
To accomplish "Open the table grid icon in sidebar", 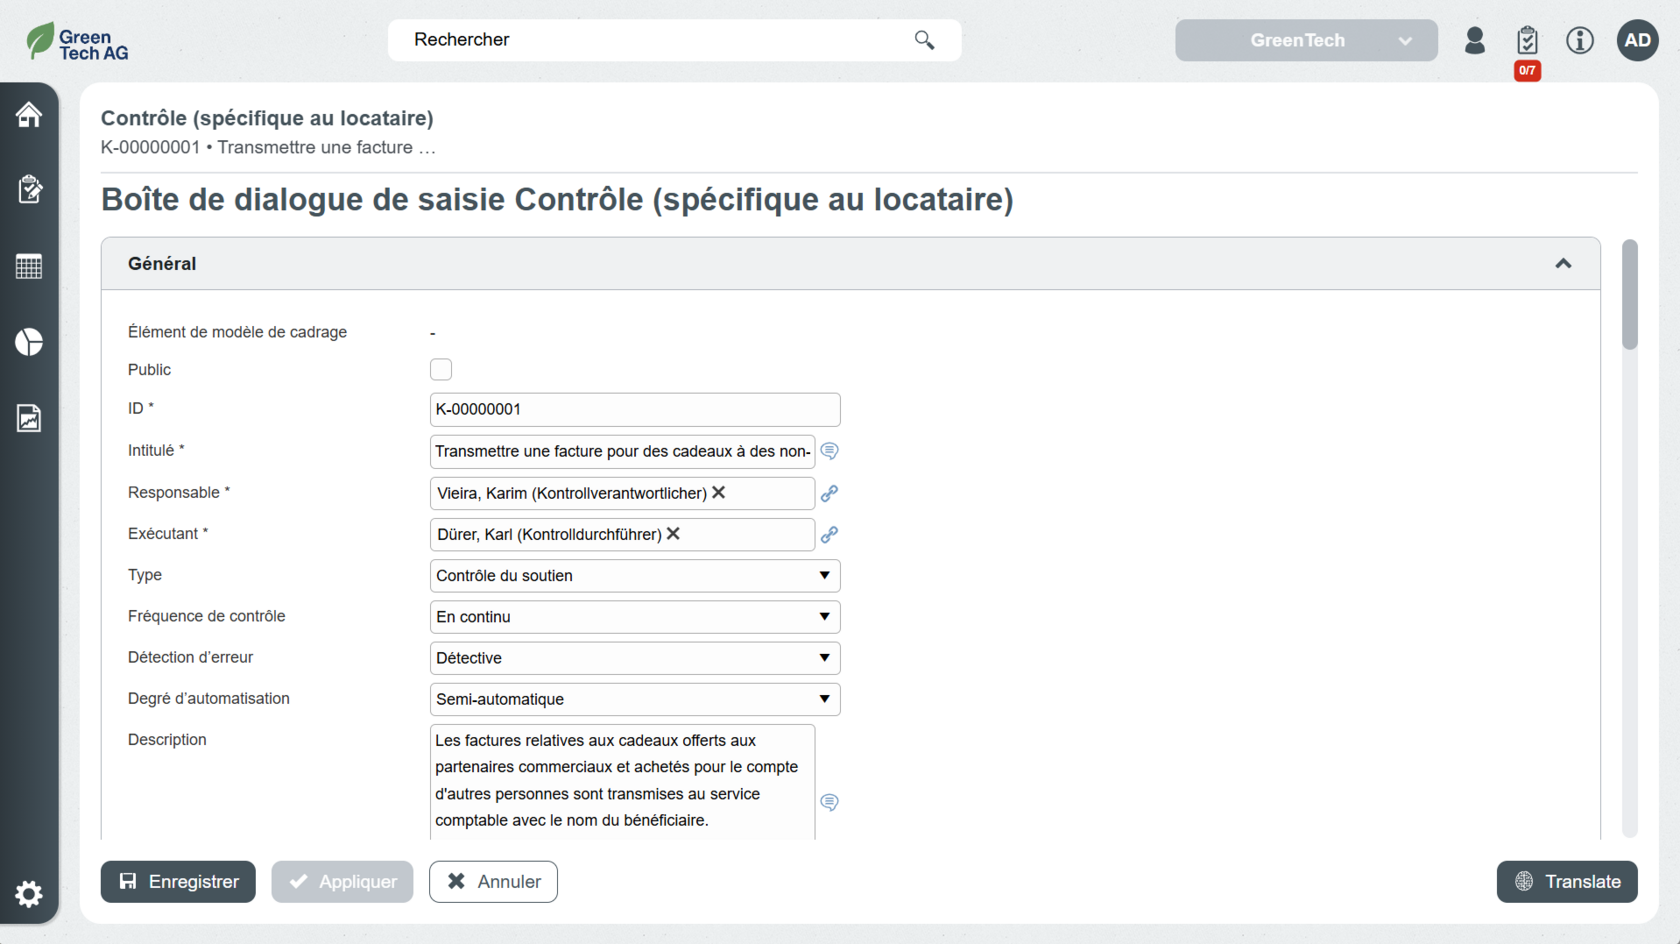I will pyautogui.click(x=29, y=267).
